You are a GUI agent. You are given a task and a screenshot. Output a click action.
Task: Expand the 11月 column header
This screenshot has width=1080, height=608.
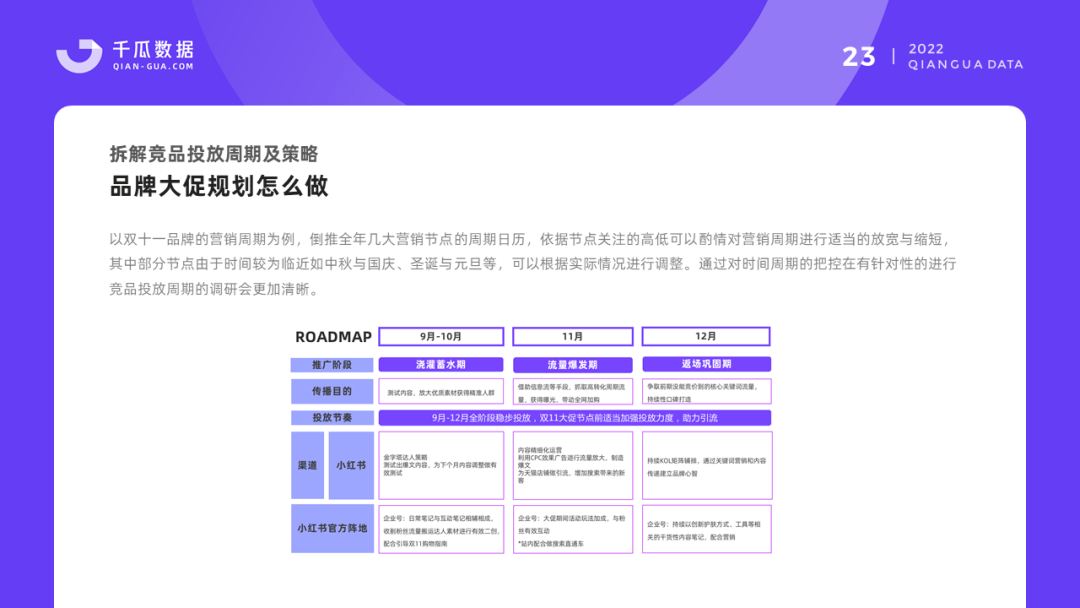click(572, 336)
